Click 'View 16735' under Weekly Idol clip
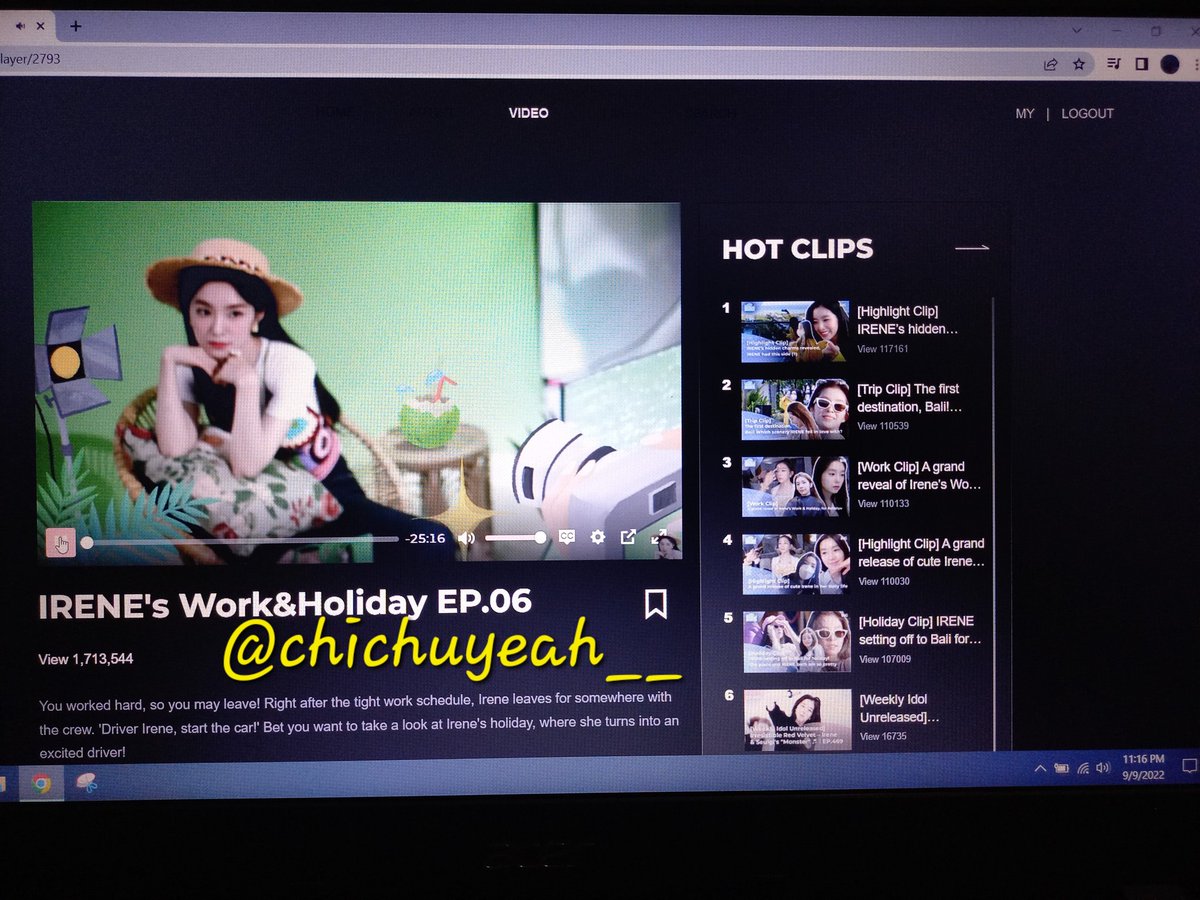The image size is (1200, 900). pyautogui.click(x=883, y=736)
